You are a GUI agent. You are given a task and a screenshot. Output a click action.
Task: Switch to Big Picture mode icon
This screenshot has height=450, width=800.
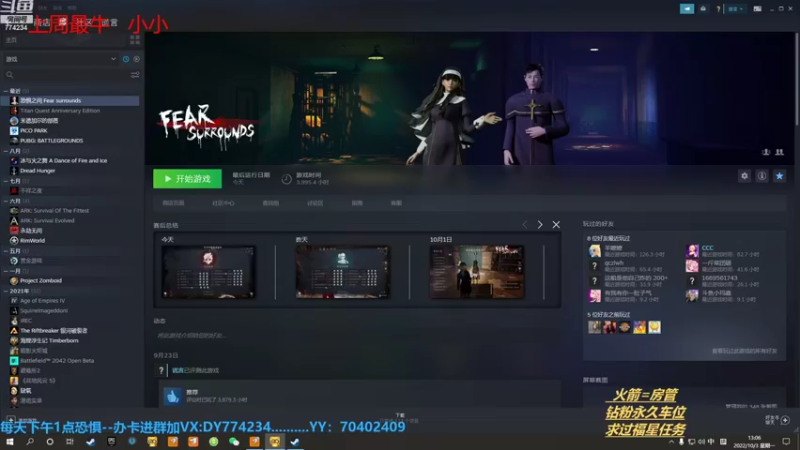tap(757, 9)
